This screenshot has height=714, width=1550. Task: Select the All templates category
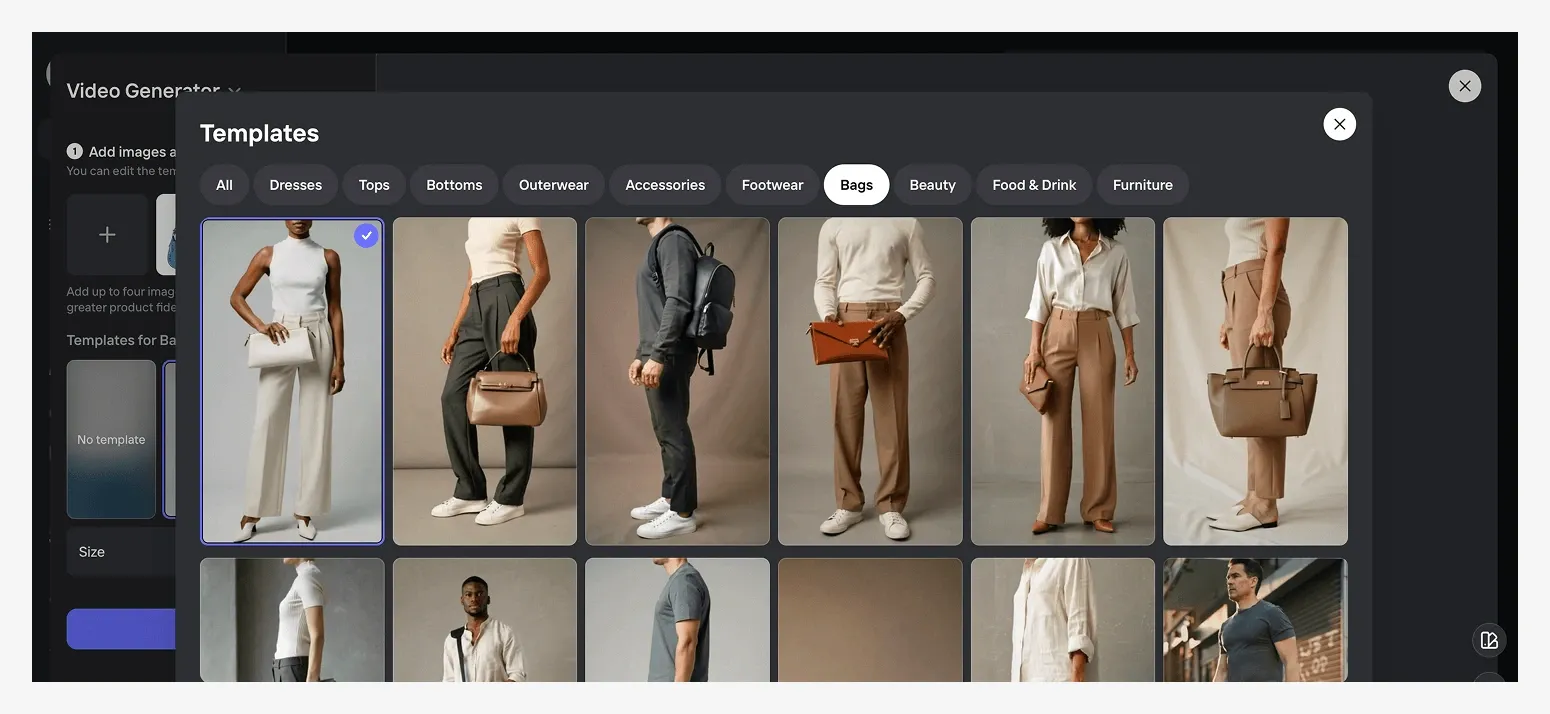(224, 185)
